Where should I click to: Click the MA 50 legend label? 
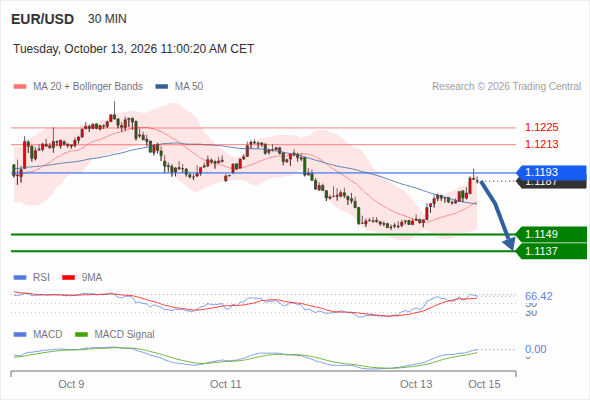(189, 87)
